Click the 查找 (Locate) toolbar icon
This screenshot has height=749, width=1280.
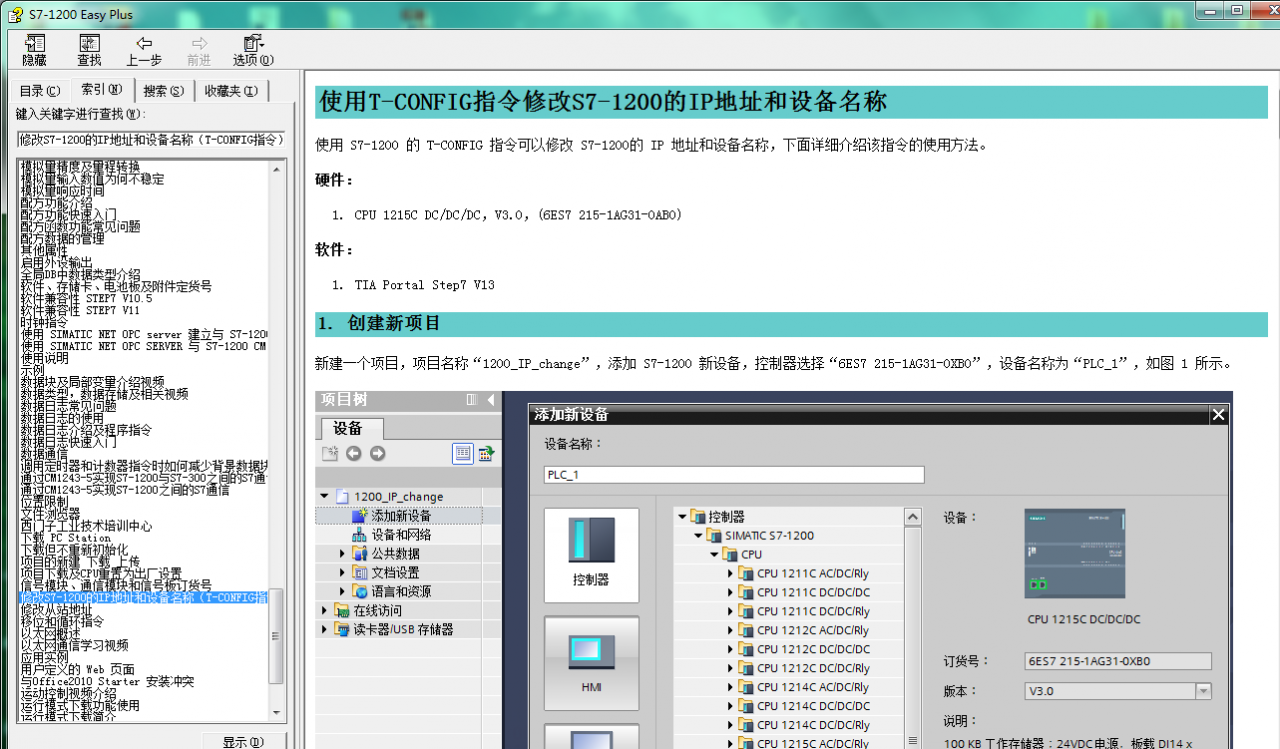(x=90, y=43)
